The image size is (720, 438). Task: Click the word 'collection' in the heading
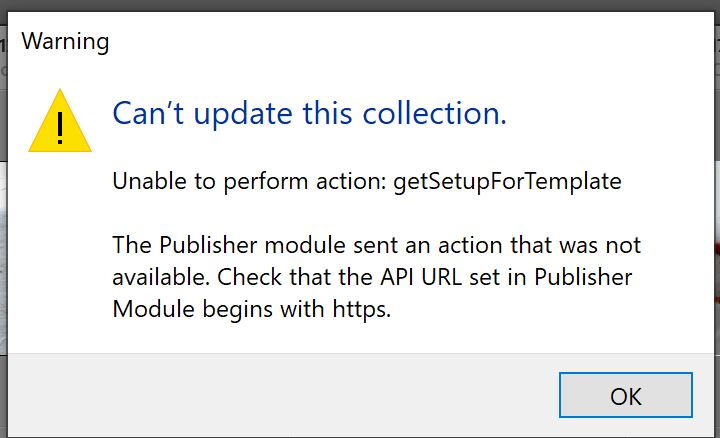point(434,113)
